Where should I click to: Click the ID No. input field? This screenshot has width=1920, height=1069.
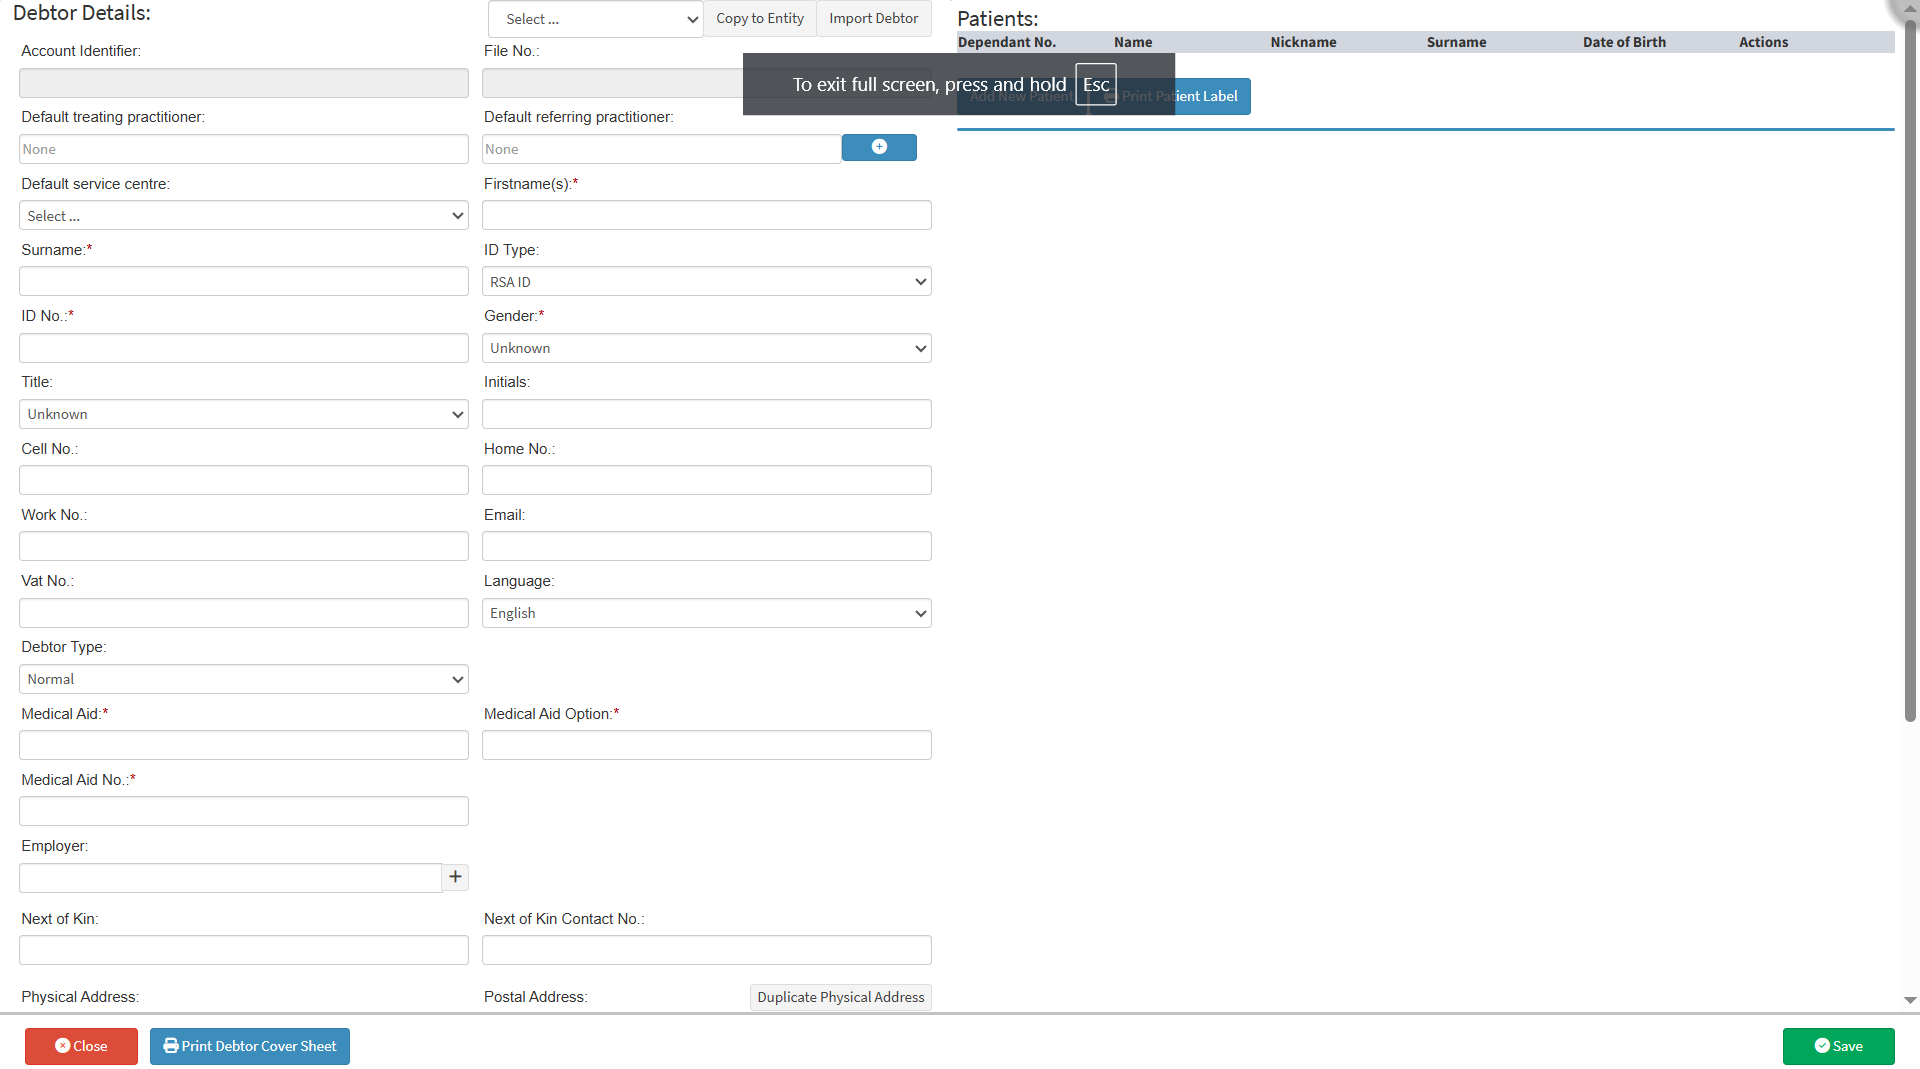pos(244,348)
